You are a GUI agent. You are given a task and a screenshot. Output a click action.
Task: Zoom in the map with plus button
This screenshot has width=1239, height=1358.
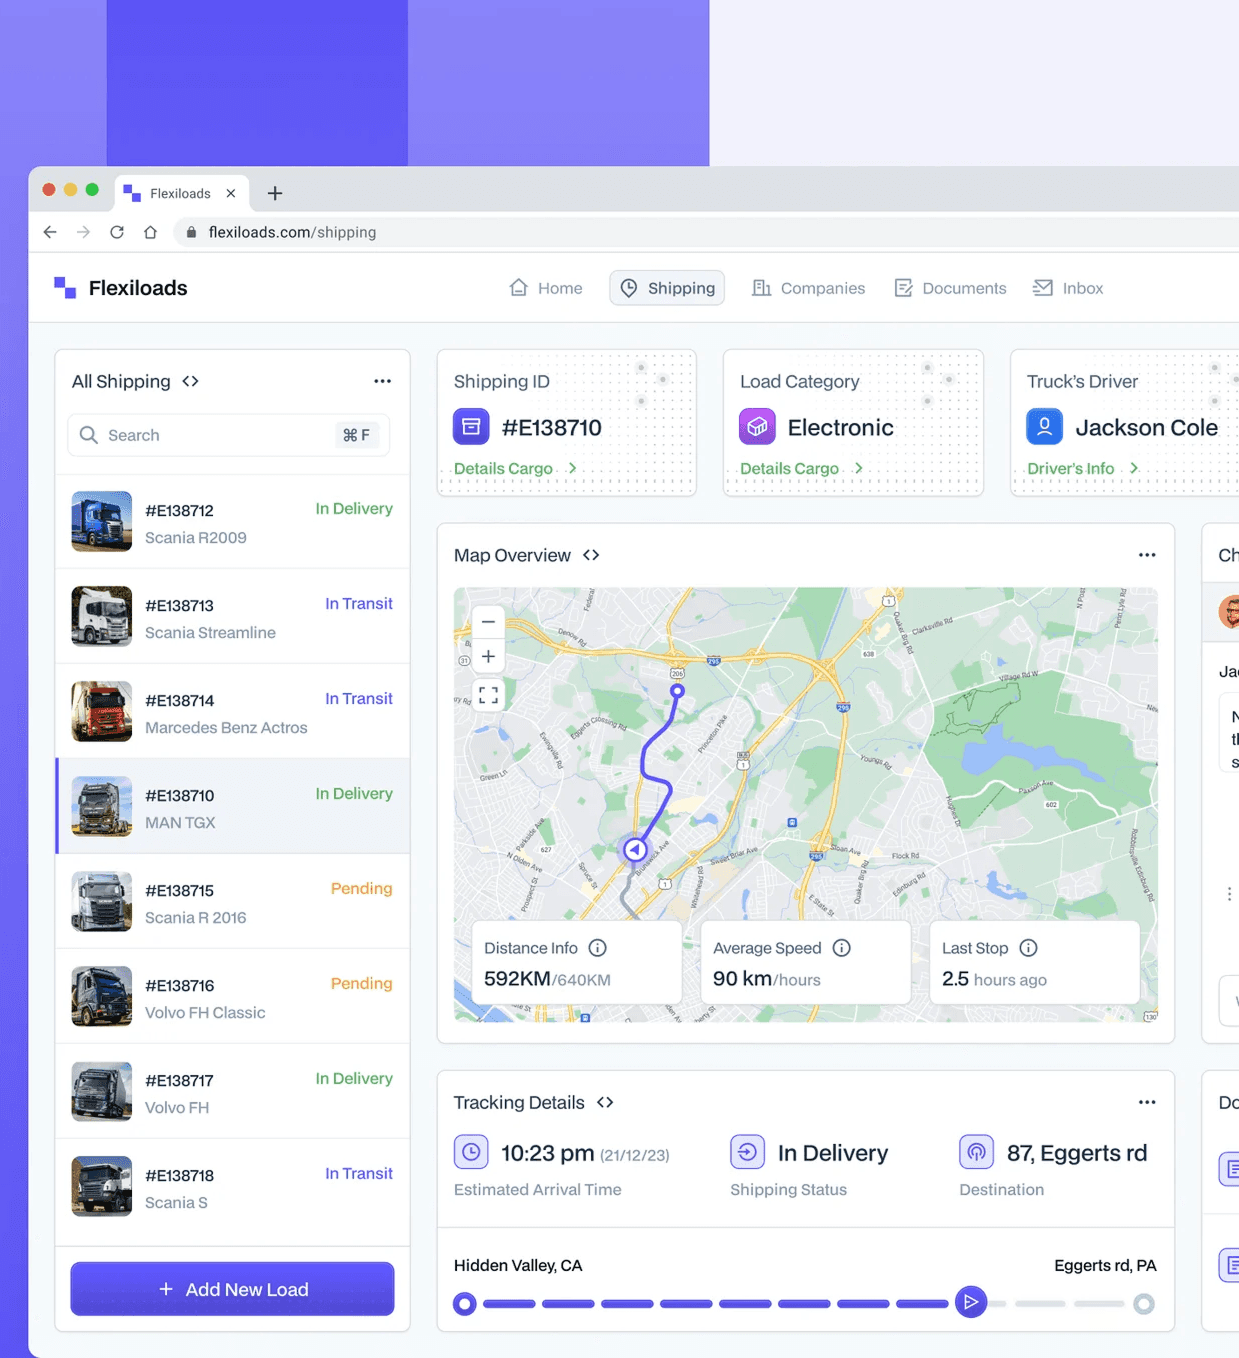click(x=488, y=657)
